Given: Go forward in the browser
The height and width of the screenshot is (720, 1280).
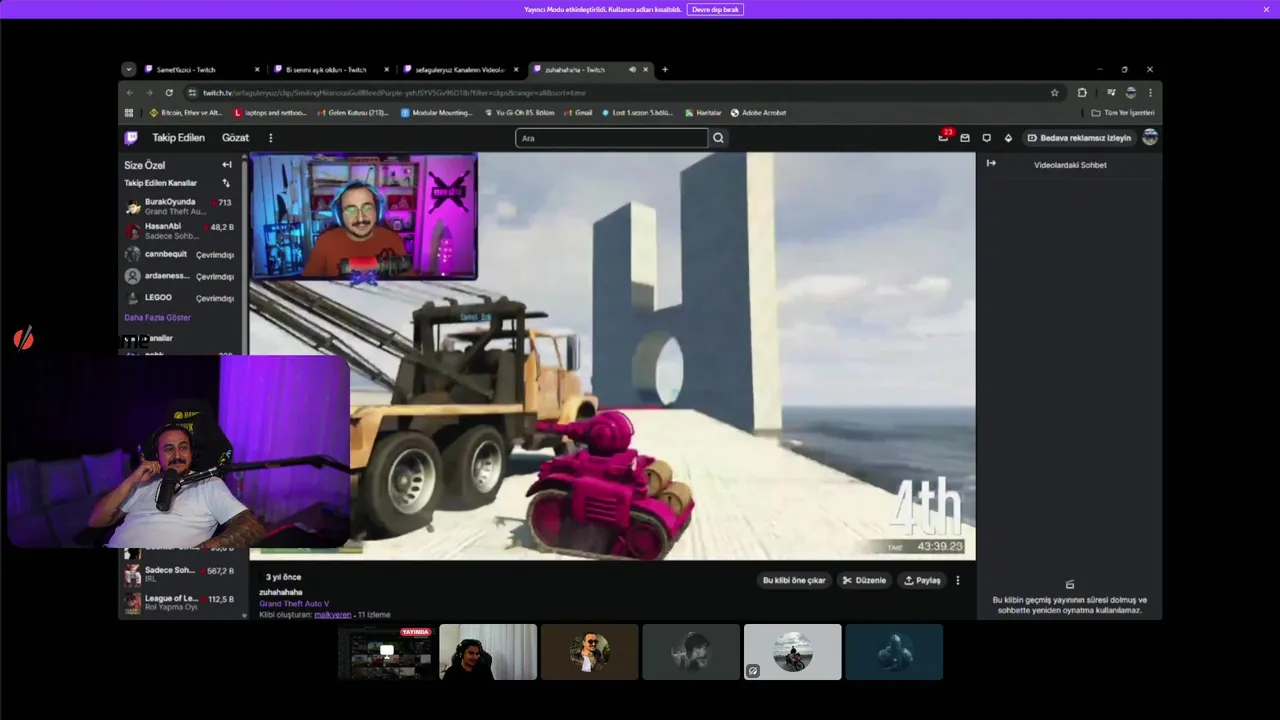Looking at the screenshot, I should 149,93.
